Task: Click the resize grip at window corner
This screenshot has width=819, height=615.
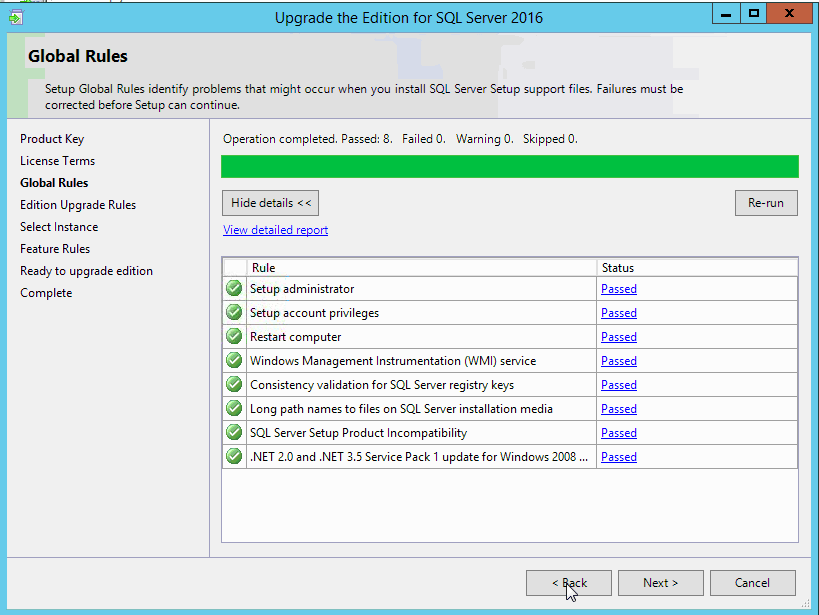Action: (806, 604)
